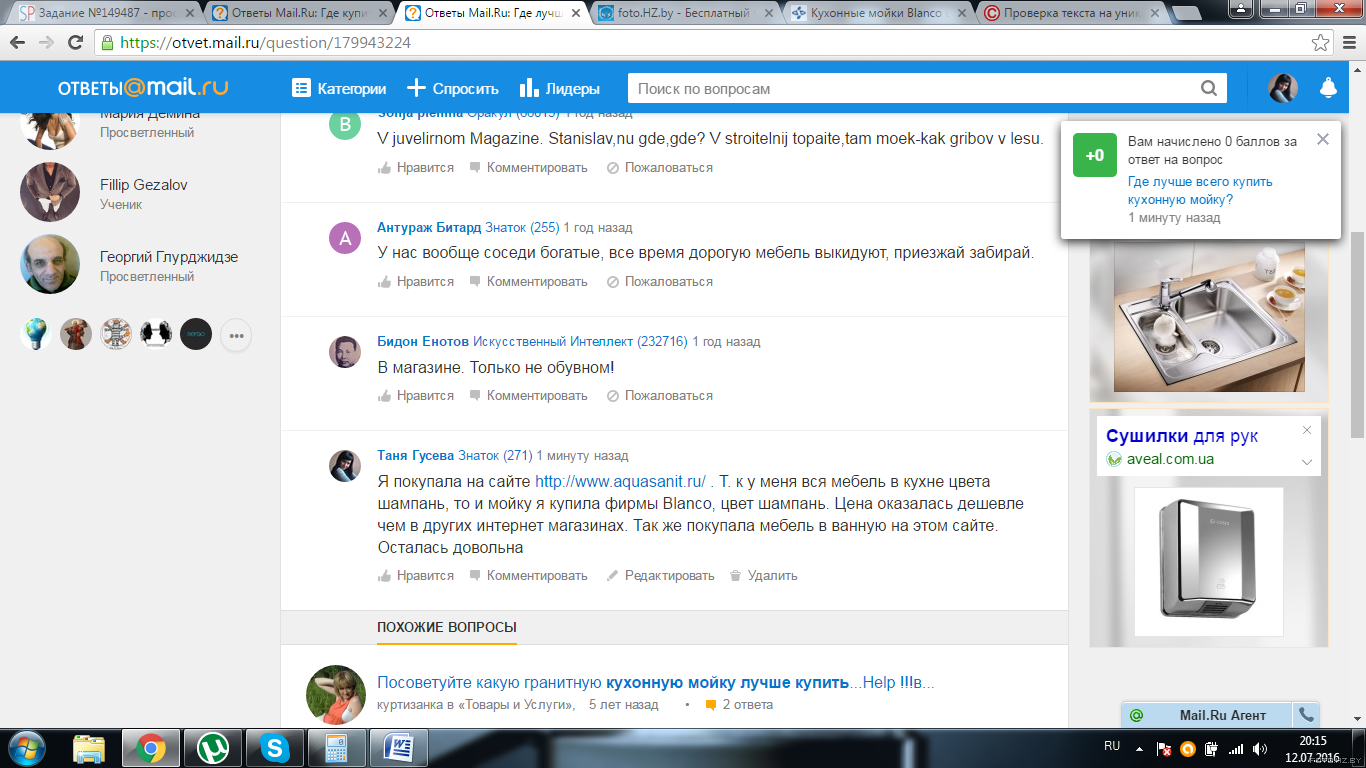Like Бидон Енотов's answer

coord(416,395)
